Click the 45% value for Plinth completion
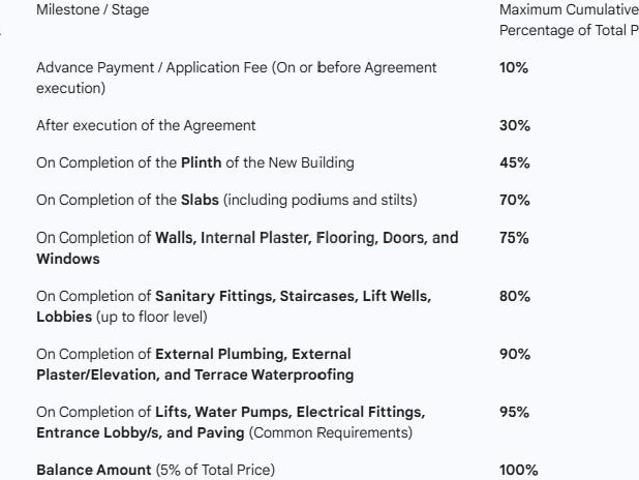This screenshot has height=480, width=639. [x=514, y=163]
